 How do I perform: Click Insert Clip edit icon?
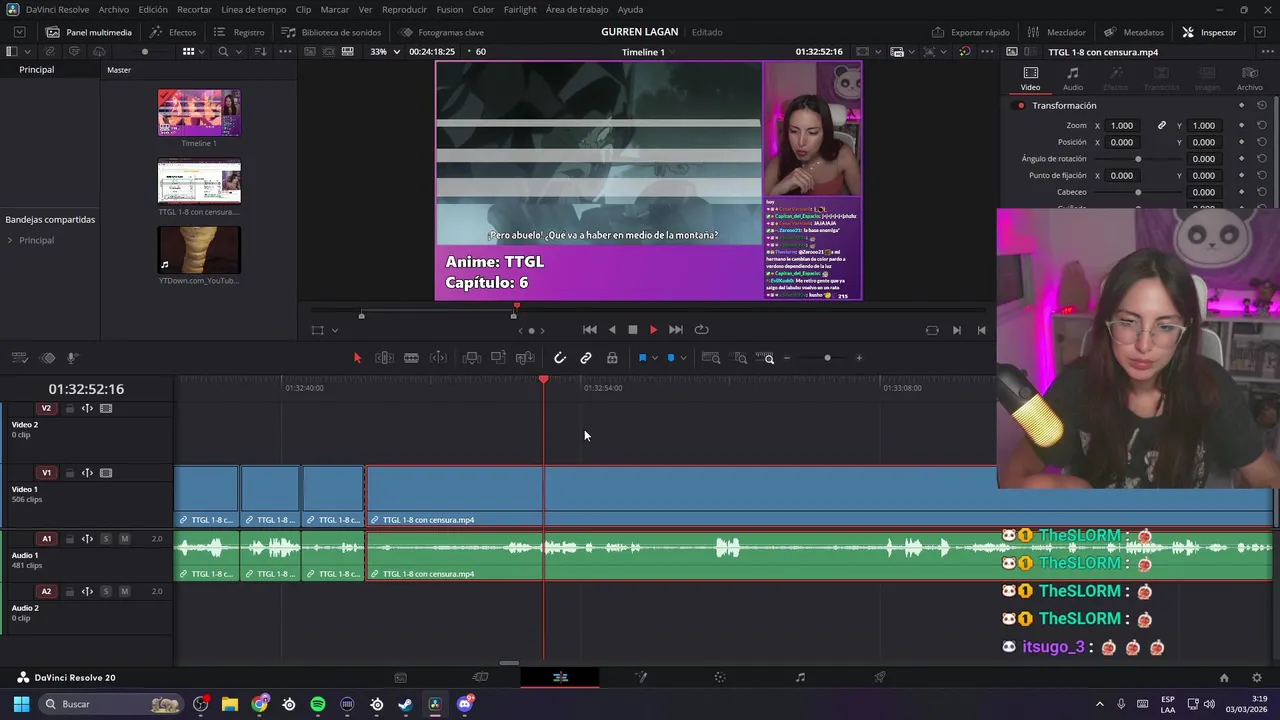tap(472, 358)
